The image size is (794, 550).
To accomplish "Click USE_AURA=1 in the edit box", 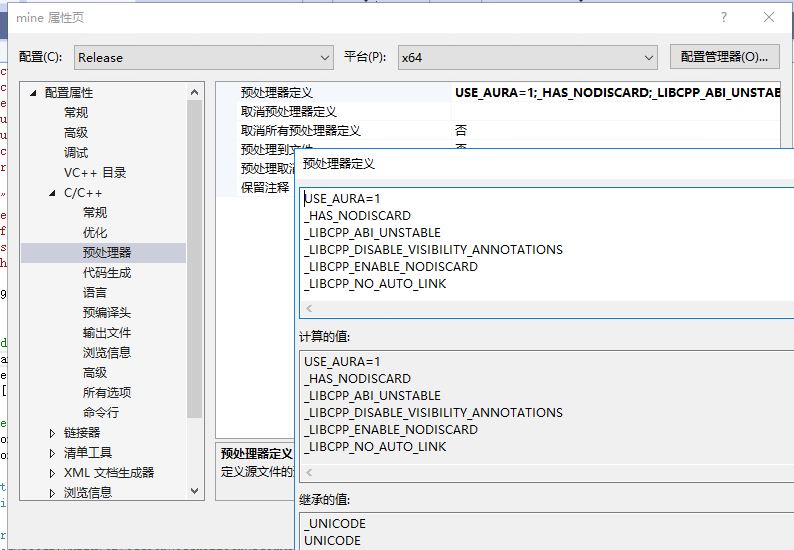I will coord(342,199).
